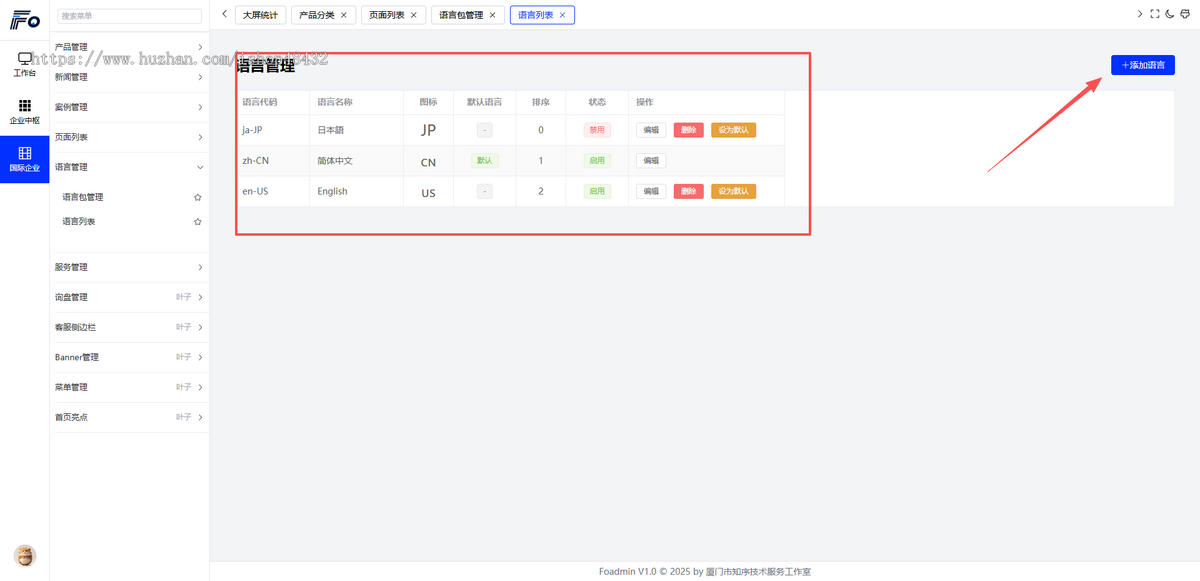Click the 默认语言 column header

(x=485, y=102)
